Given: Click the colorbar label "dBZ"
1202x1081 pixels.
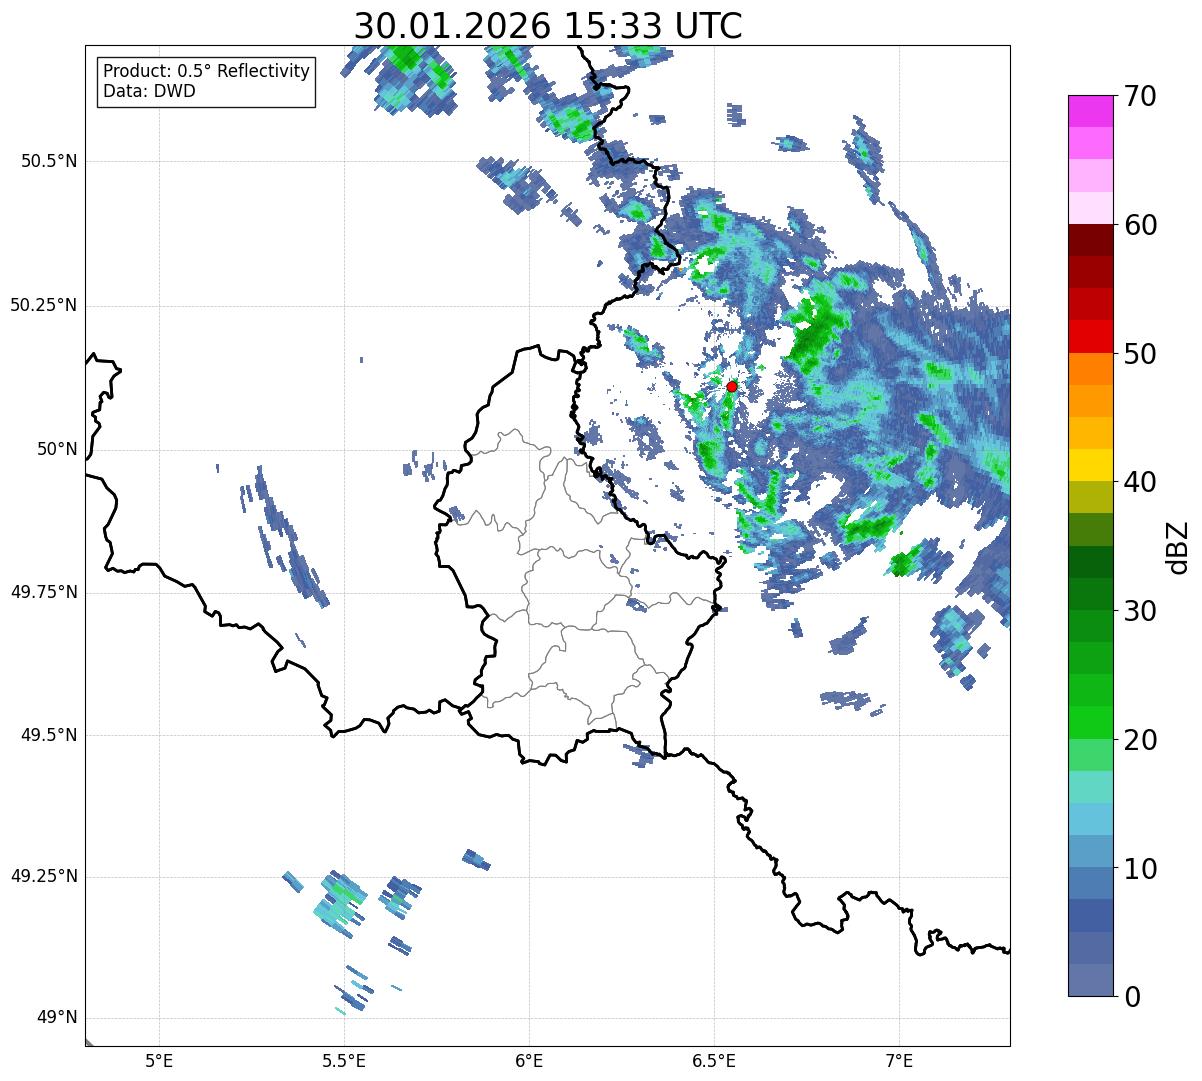Looking at the screenshot, I should click(1178, 546).
